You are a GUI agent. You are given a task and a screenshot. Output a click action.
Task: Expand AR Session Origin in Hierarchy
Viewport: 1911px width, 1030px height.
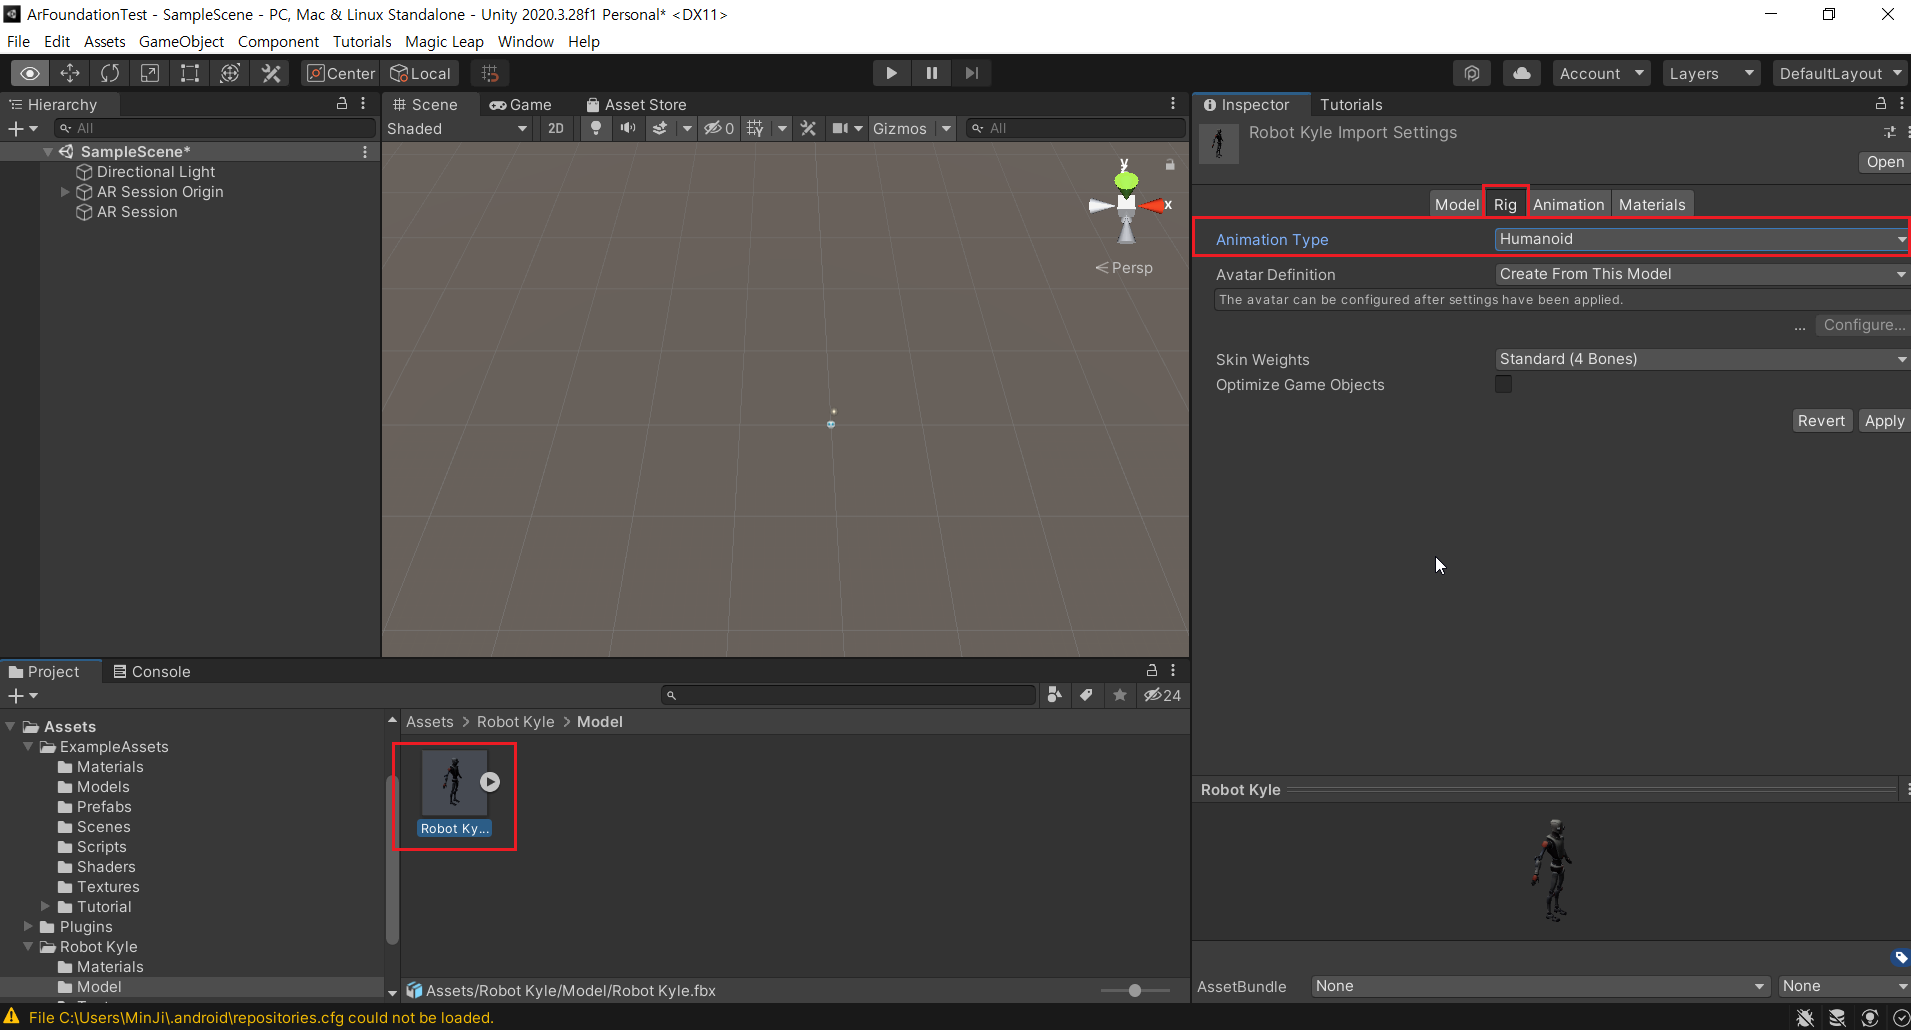click(x=65, y=191)
